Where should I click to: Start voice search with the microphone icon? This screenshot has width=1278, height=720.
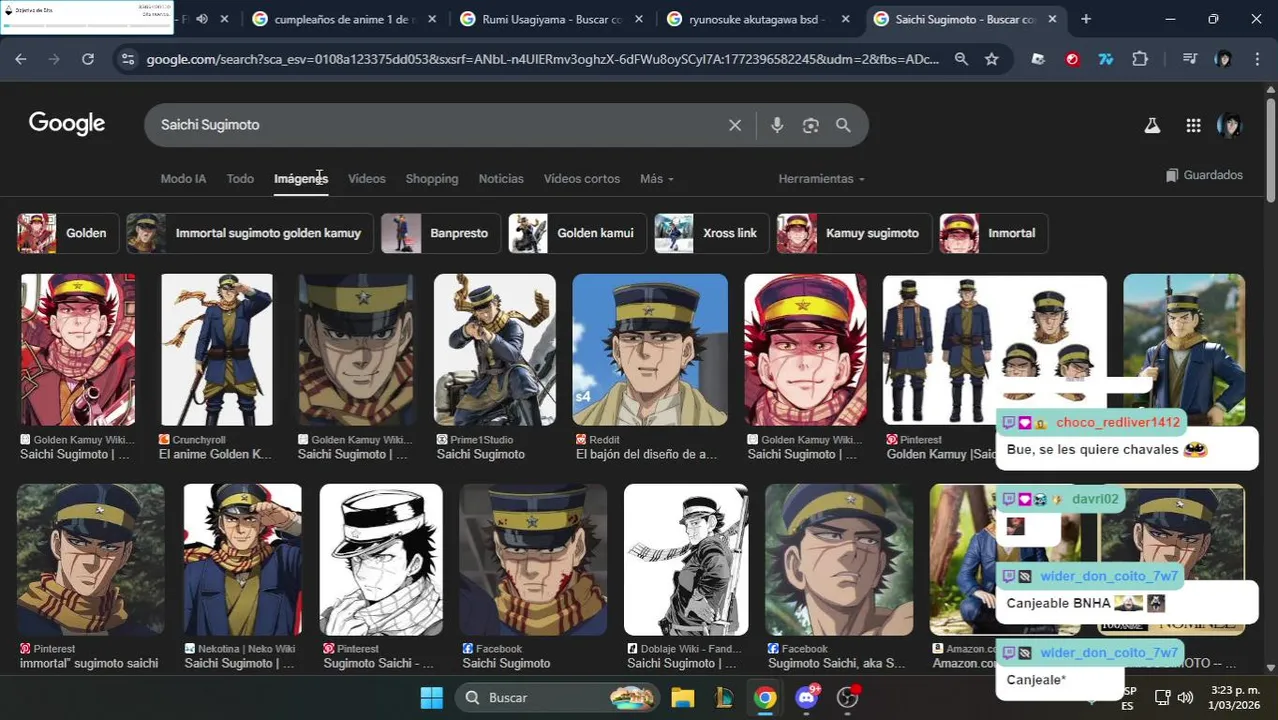coord(777,125)
